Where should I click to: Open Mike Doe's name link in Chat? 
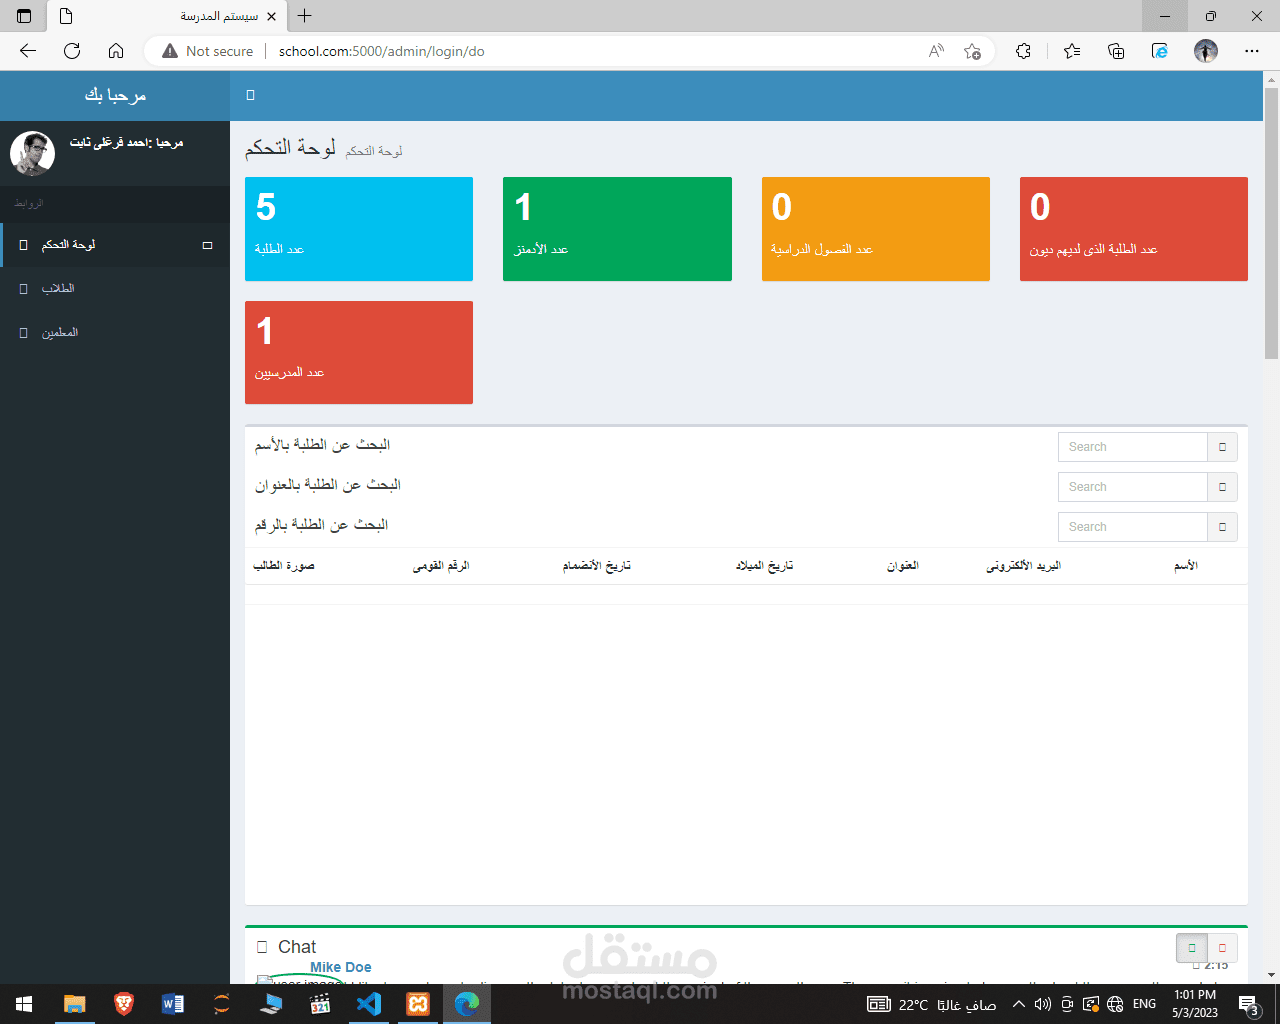pyautogui.click(x=340, y=967)
